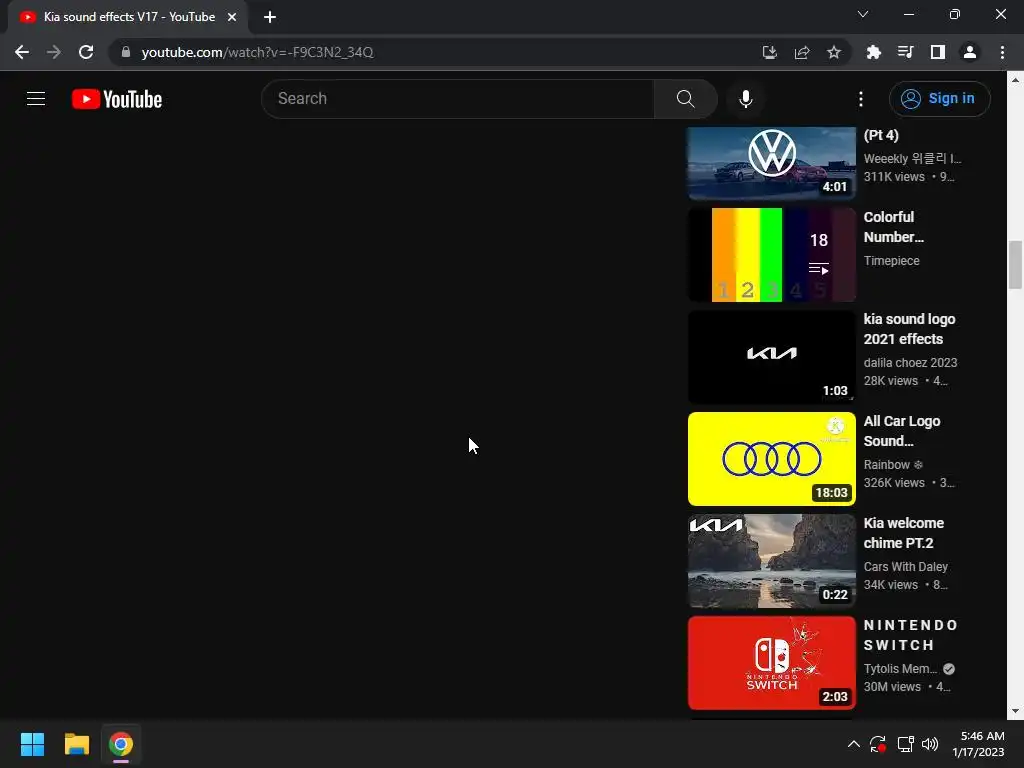
Task: Click title 'kia sound logo 2021 effects'
Action: (909, 329)
